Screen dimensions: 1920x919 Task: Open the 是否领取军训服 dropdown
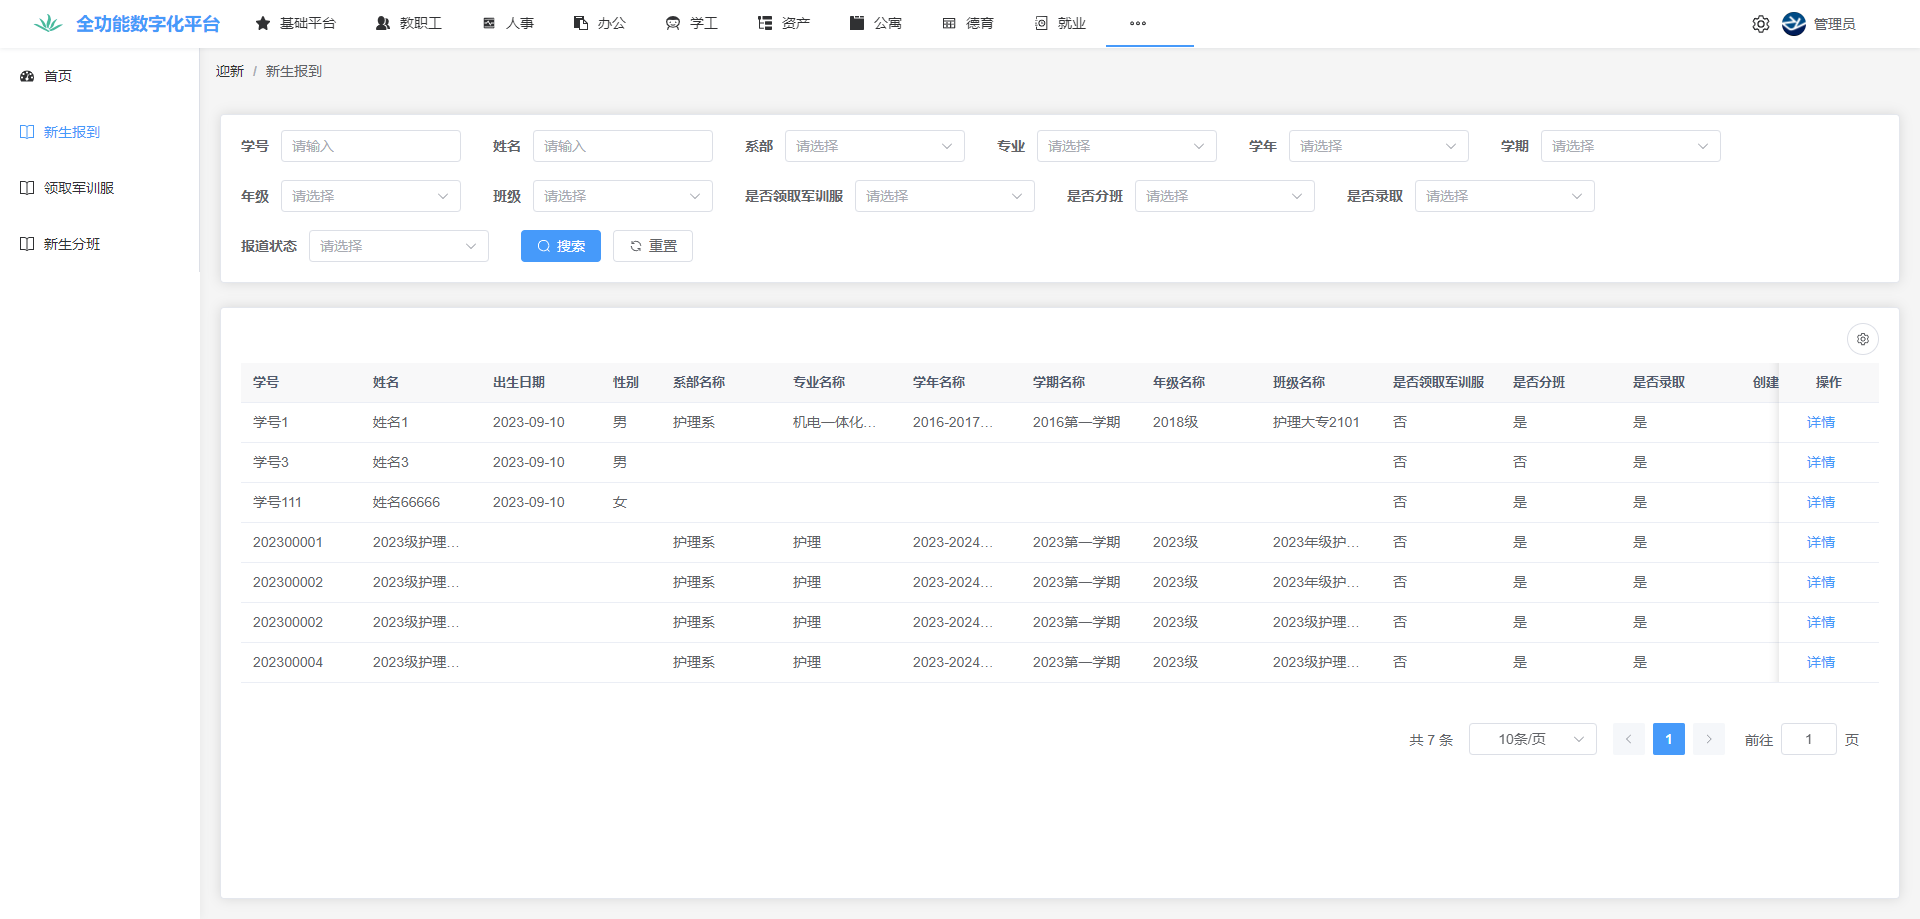click(x=944, y=196)
